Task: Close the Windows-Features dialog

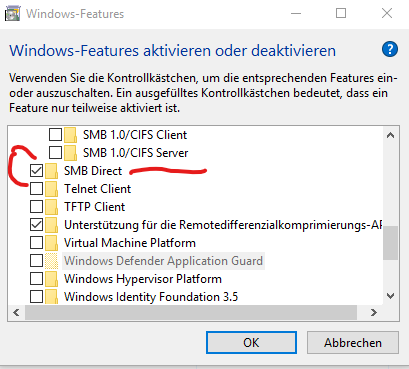Action: (387, 14)
